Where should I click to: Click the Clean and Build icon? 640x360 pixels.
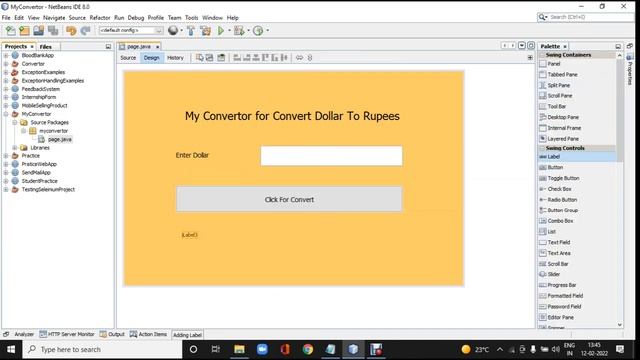click(206, 31)
